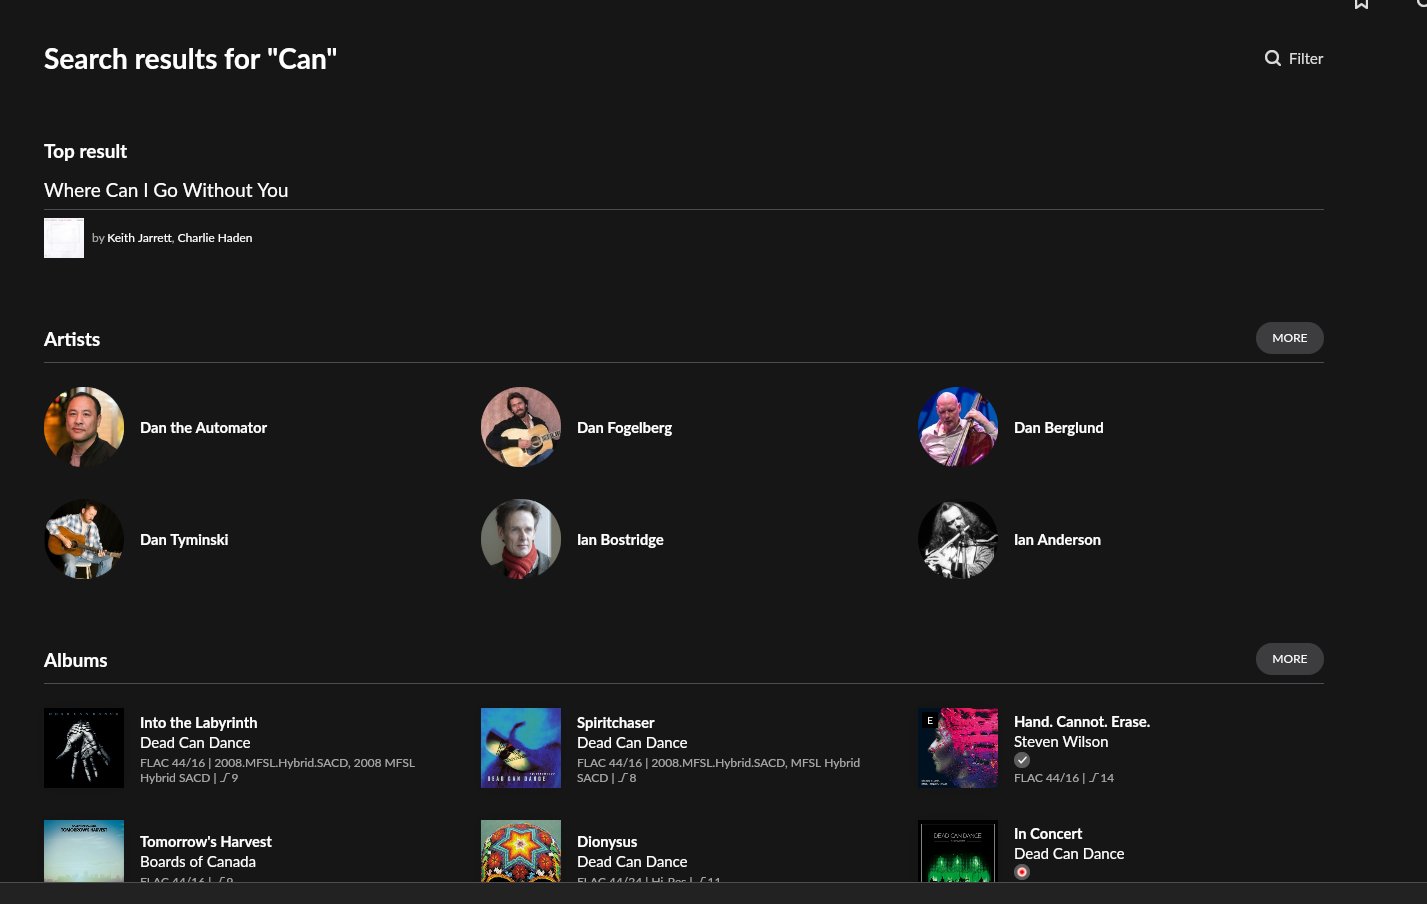
Task: Open the Filter search icon
Action: click(x=1273, y=58)
